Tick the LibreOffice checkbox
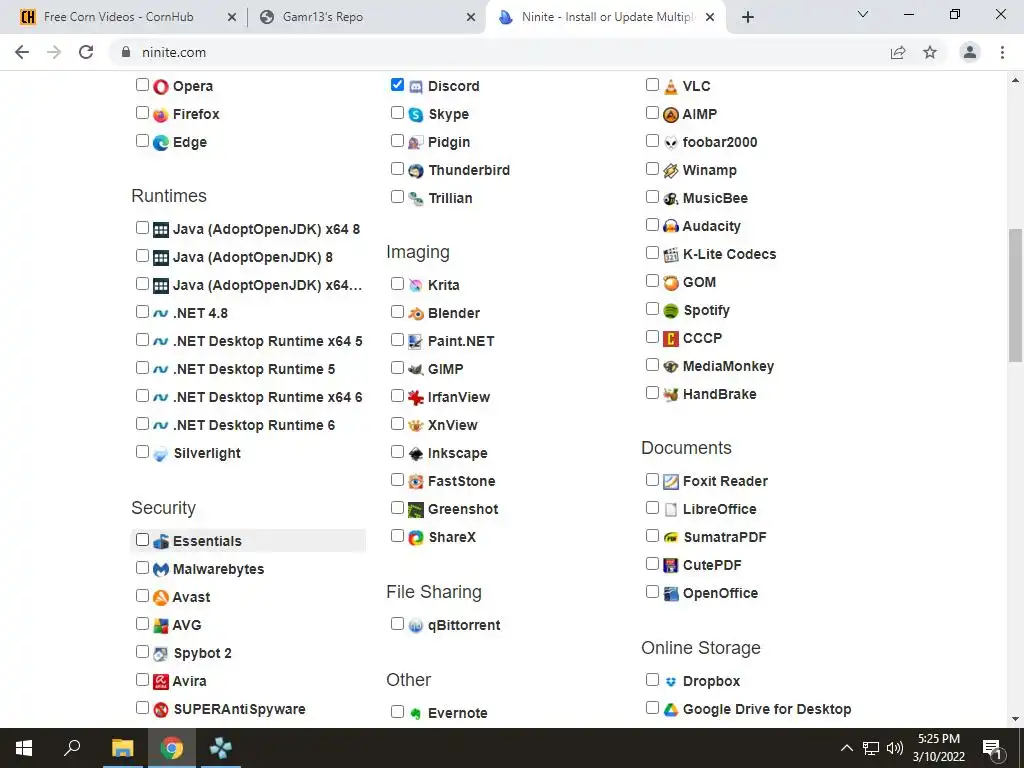The image size is (1024, 768). point(652,507)
